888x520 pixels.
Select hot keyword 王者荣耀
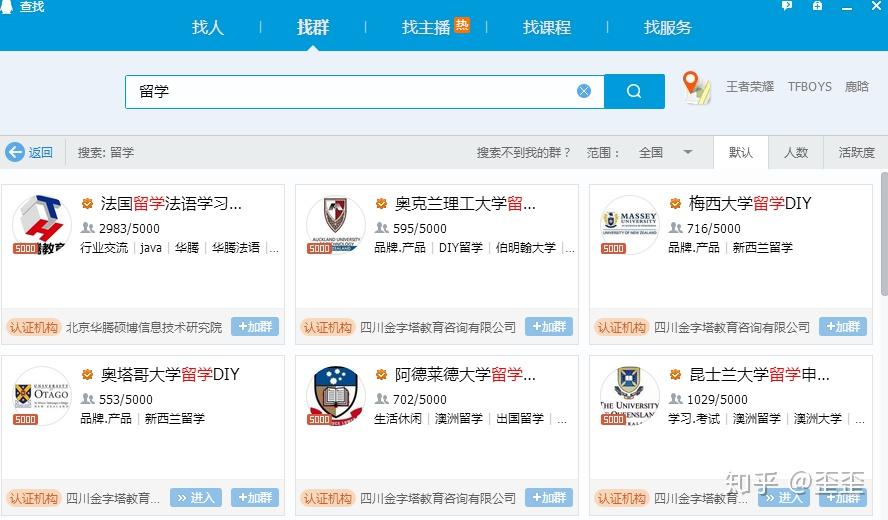(x=750, y=87)
